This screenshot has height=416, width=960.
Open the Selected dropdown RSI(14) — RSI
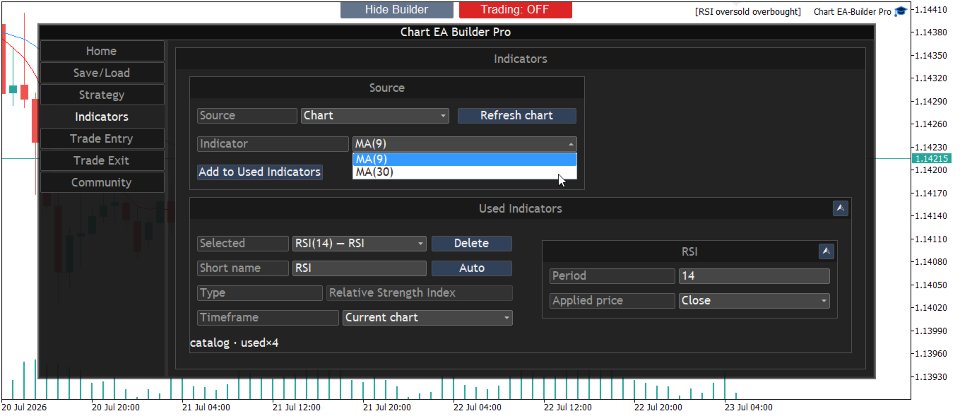coord(359,244)
